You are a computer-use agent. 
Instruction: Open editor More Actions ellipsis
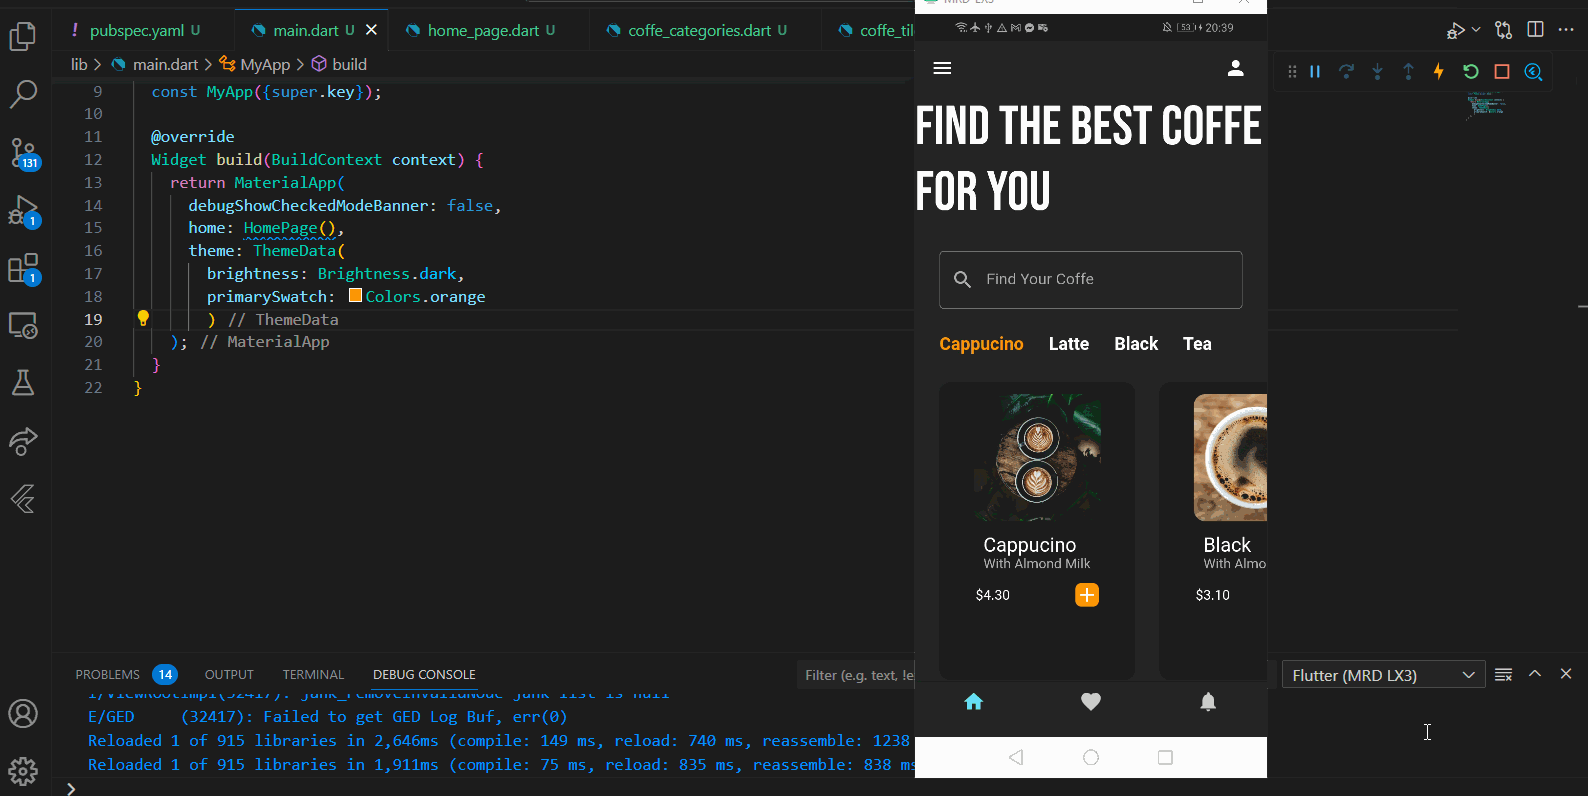1566,30
